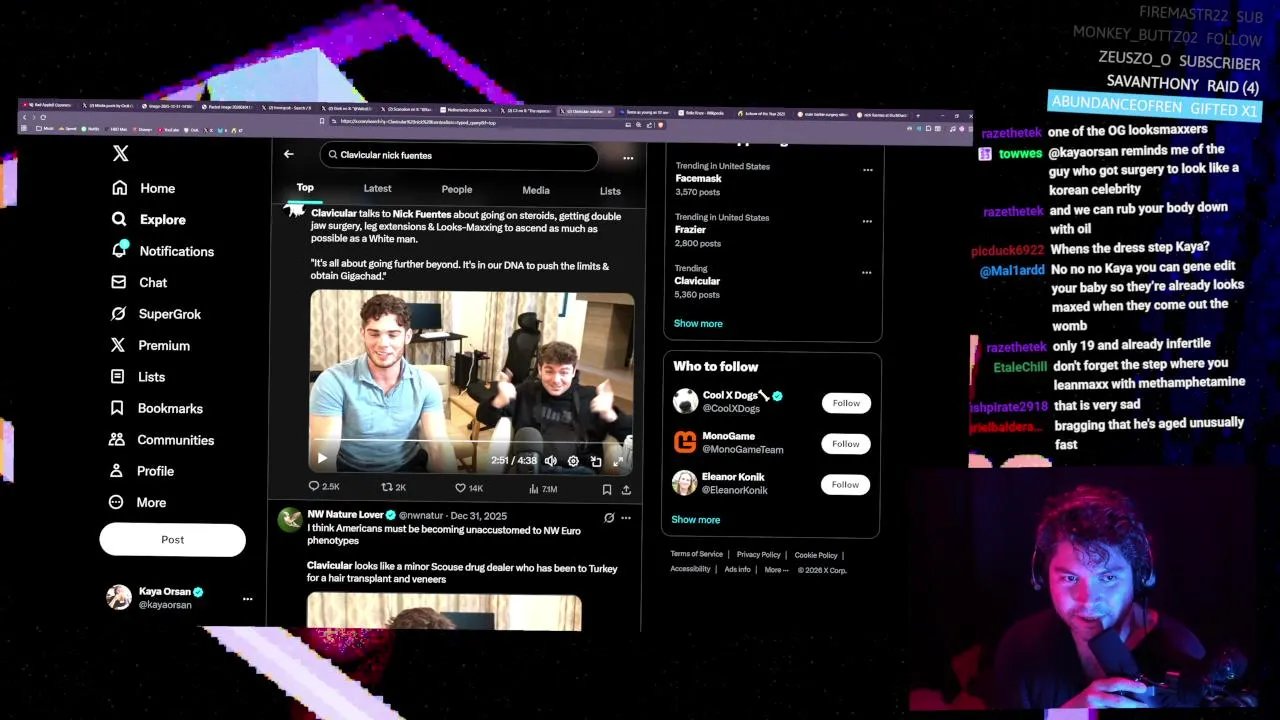Click the search field 'Clavicular nick fuentes'
Viewport: 1280px width, 720px height.
460,156
